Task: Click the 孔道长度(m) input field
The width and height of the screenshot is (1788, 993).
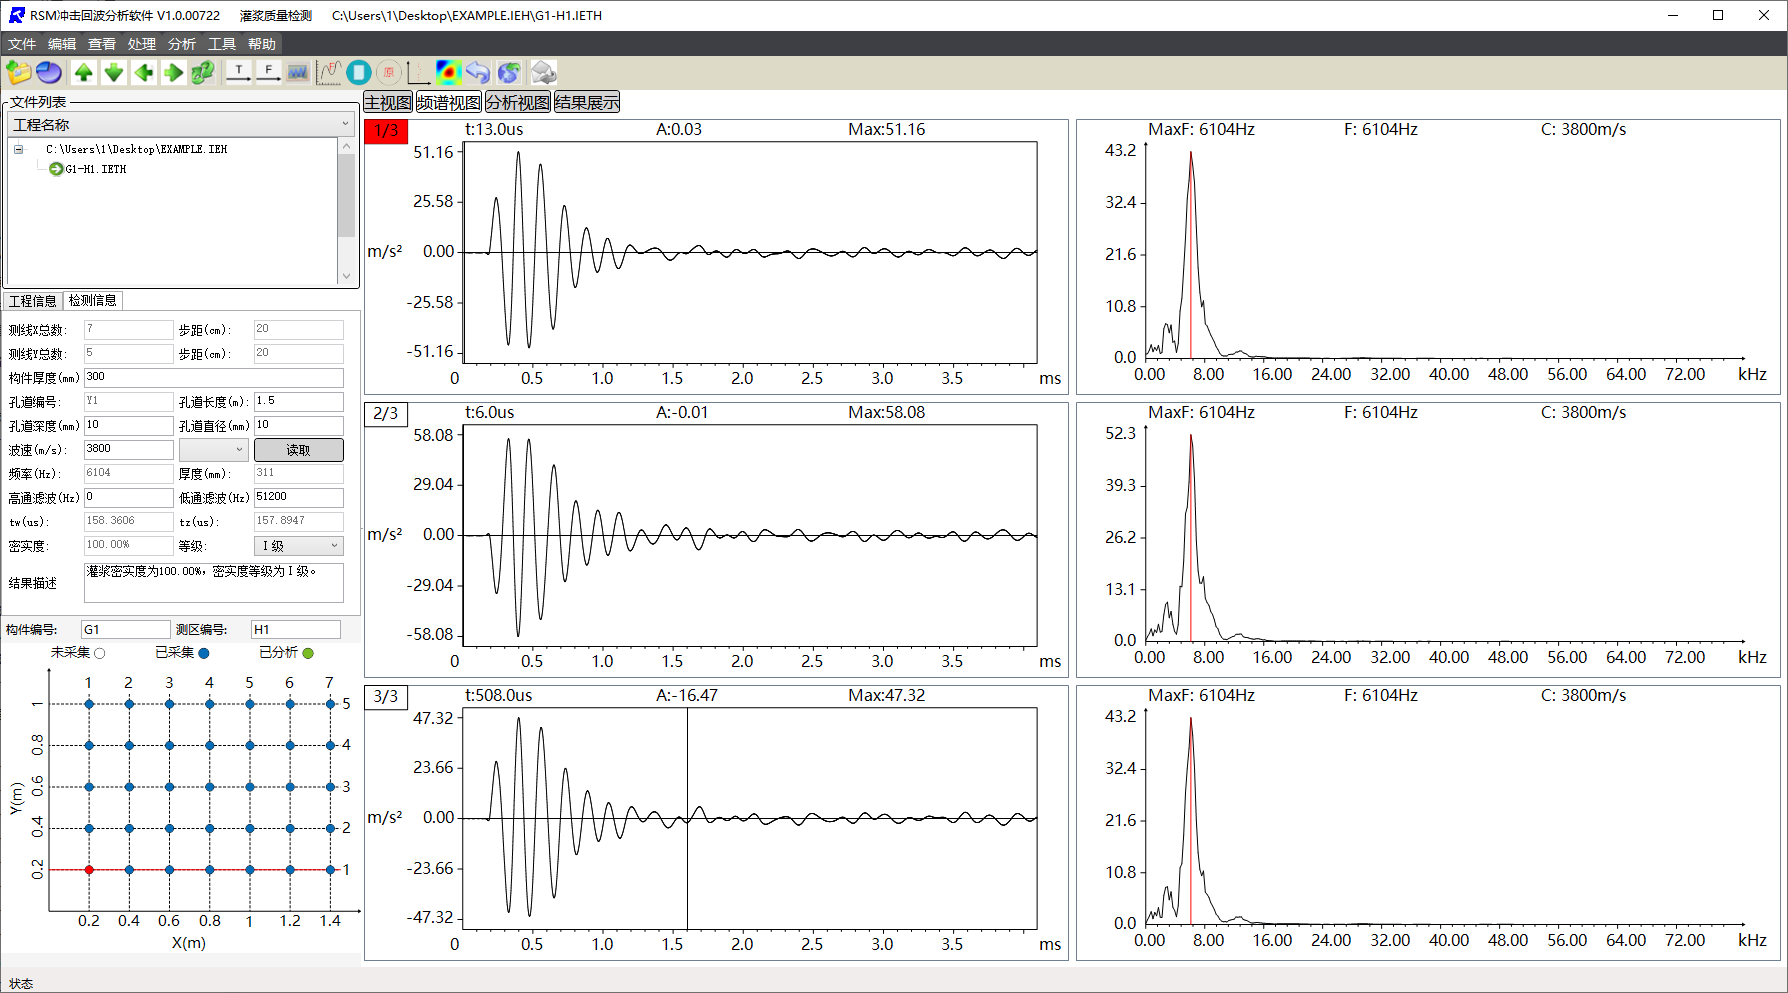Action: [x=299, y=401]
